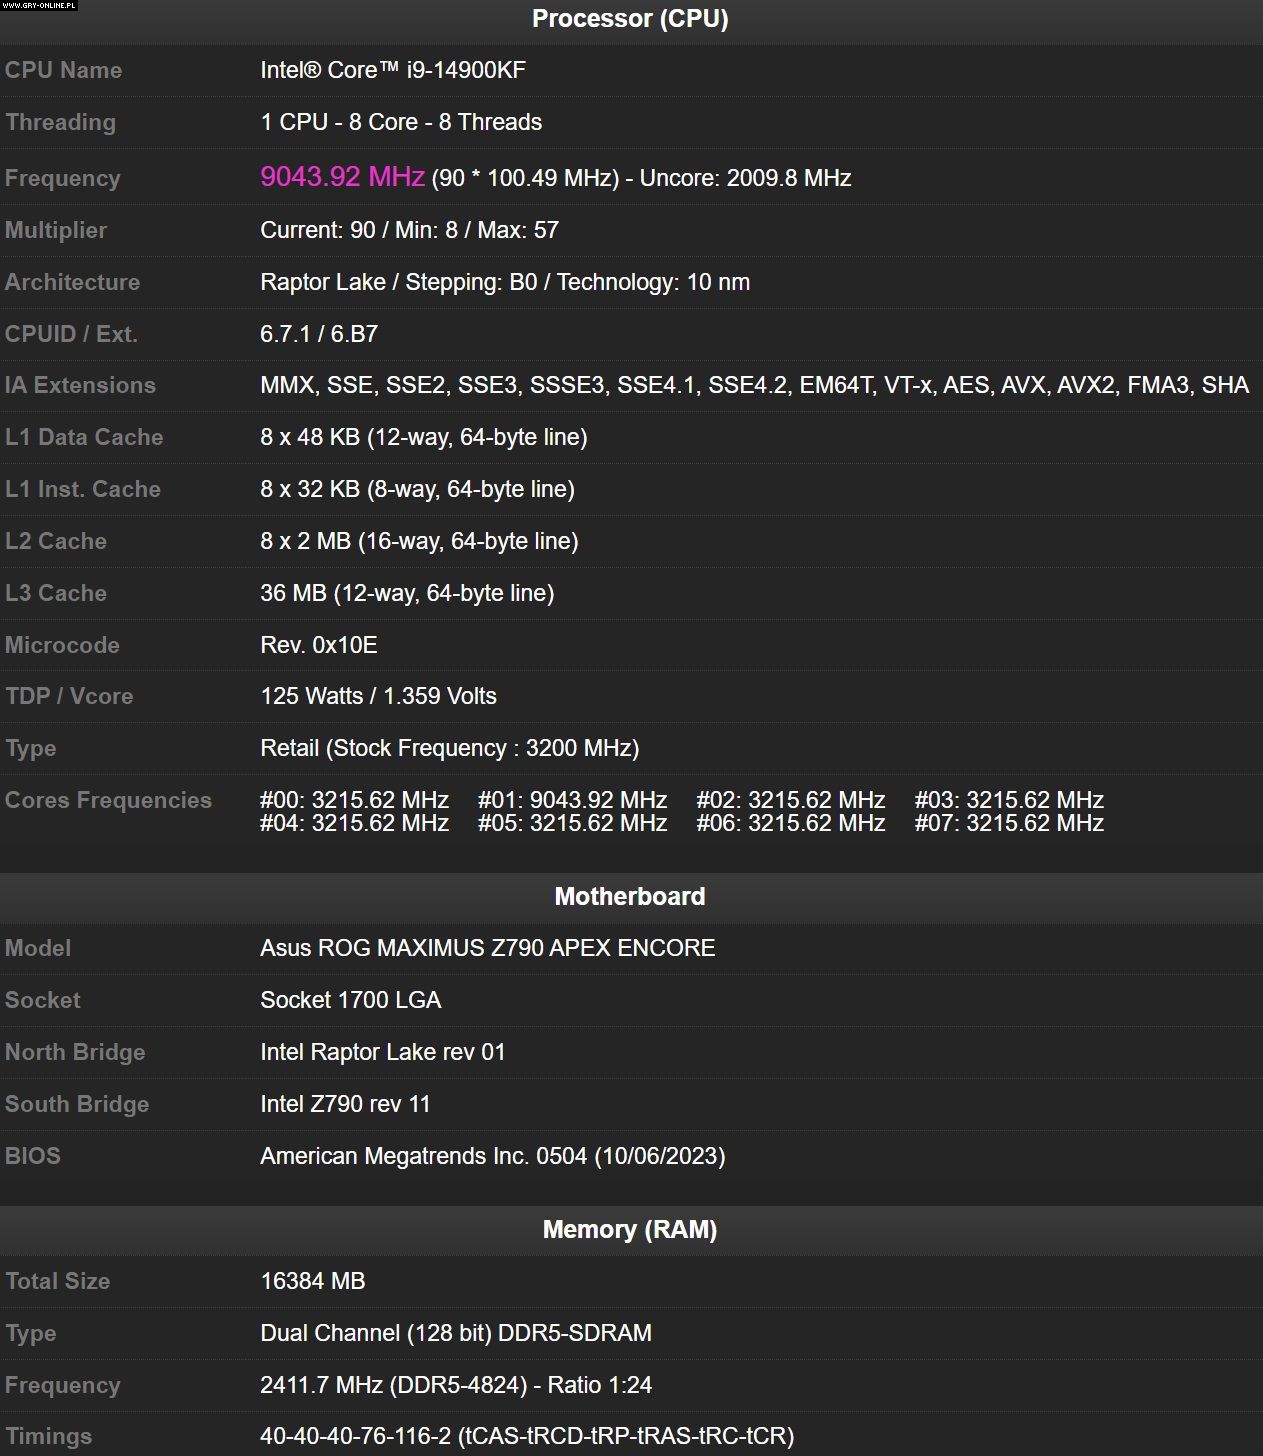1263x1456 pixels.
Task: Click the Multiplier label
Action: (56, 230)
